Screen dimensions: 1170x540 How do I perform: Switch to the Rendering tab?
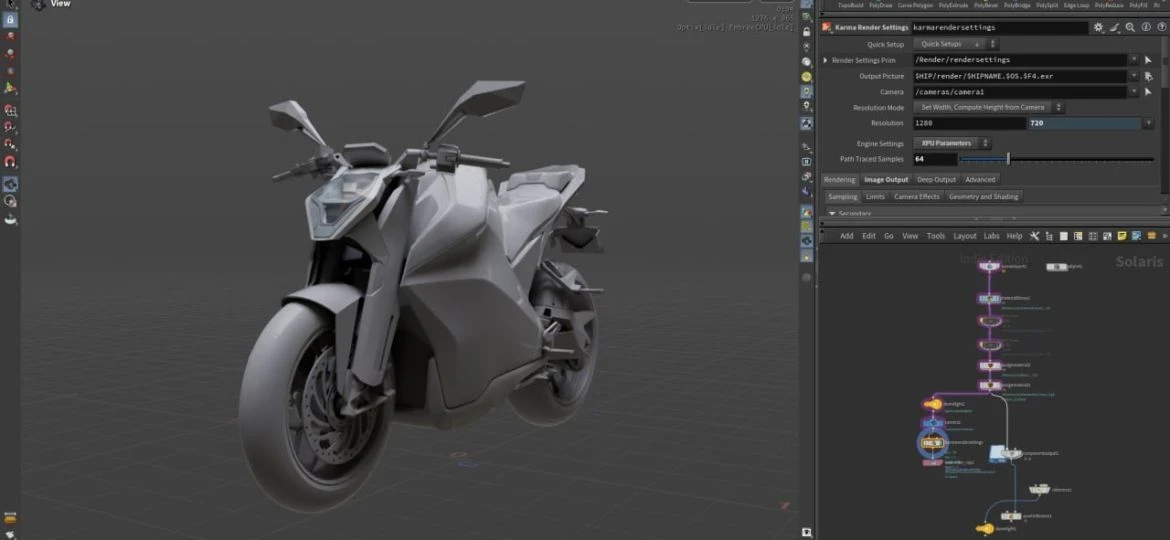[839, 180]
